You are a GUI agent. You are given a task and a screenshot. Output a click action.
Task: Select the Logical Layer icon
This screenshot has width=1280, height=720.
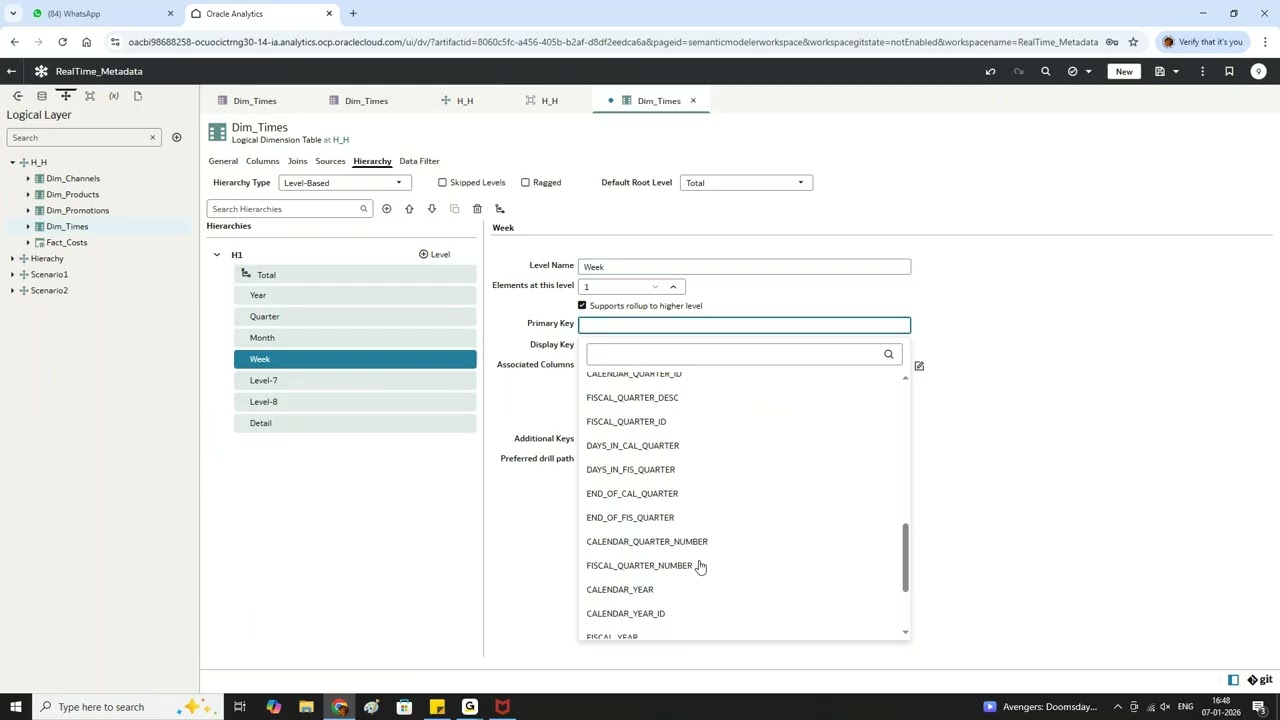point(66,96)
